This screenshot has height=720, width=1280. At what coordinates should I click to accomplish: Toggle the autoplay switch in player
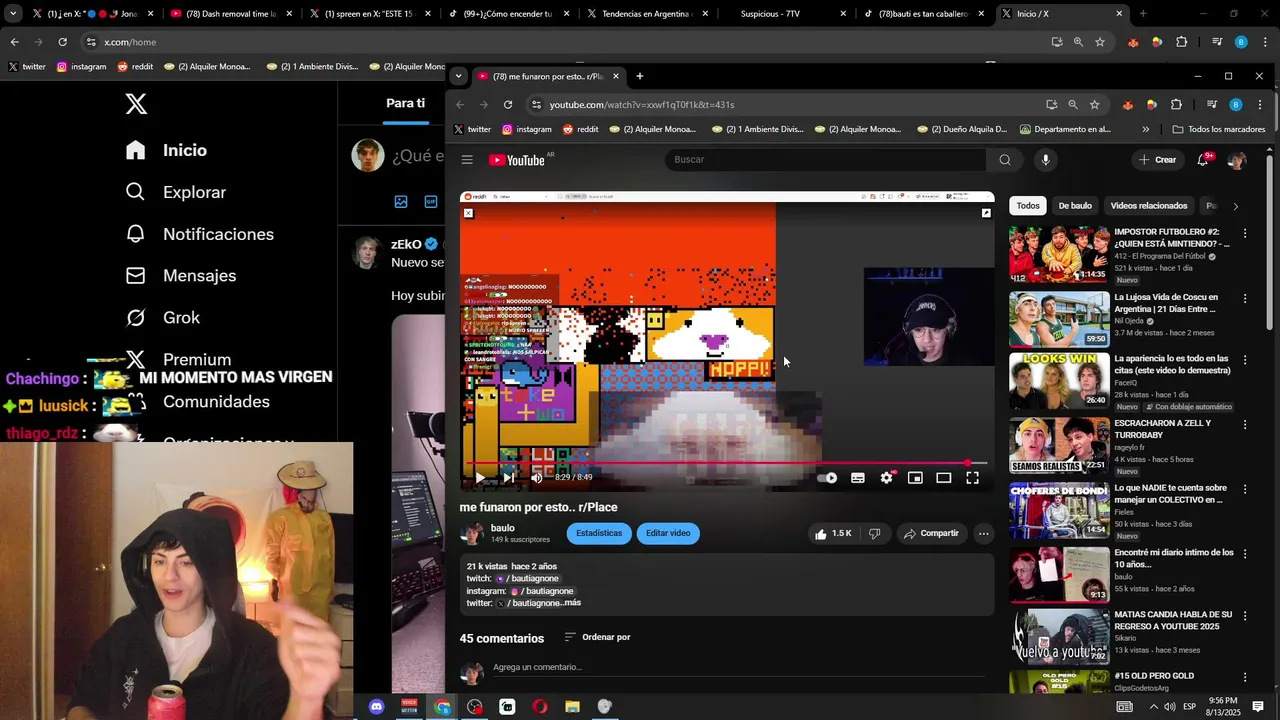827,478
